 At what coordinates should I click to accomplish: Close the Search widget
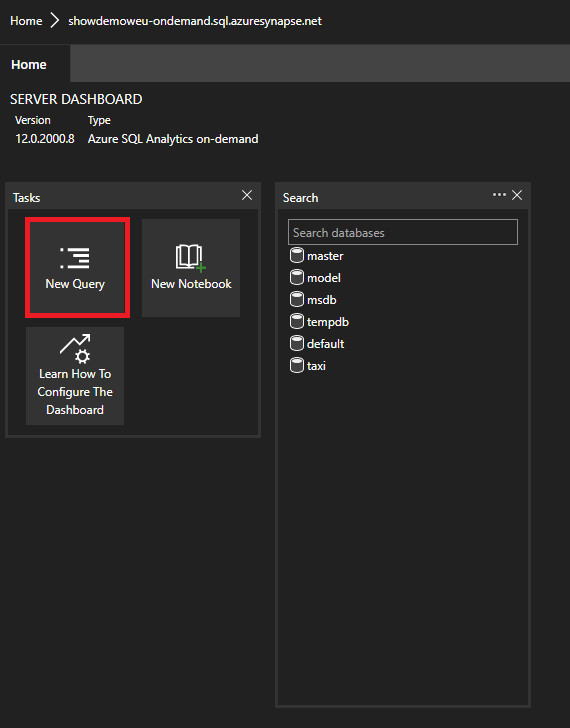pos(517,195)
